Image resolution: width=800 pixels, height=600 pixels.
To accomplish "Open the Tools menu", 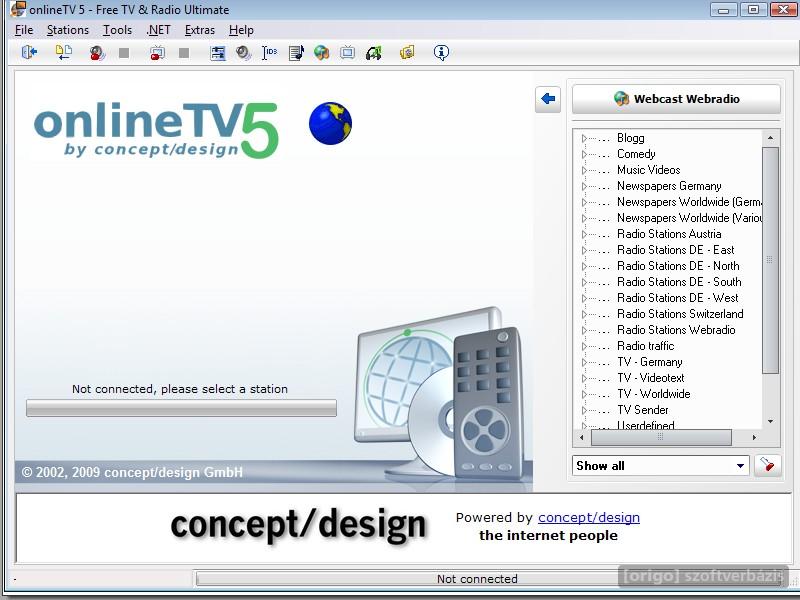I will pyautogui.click(x=117, y=30).
